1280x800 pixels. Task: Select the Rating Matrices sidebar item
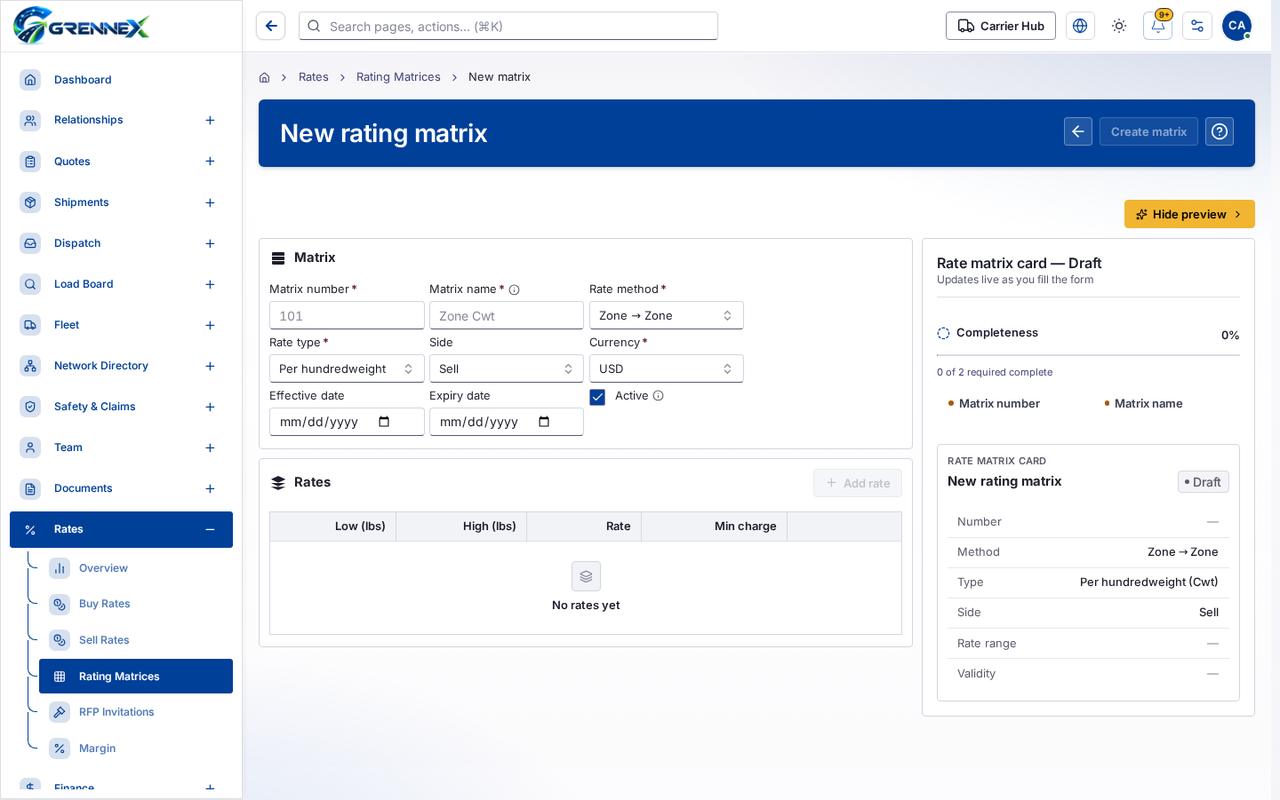point(136,676)
